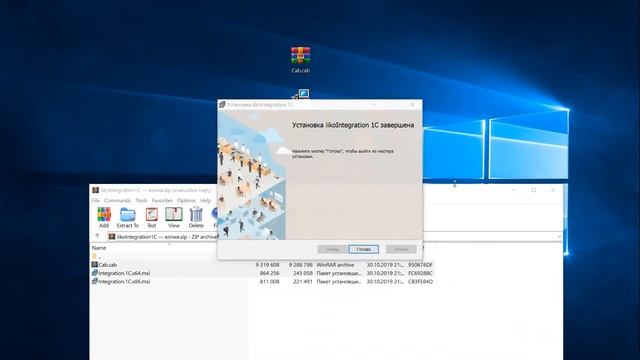The width and height of the screenshot is (640, 360).
Task: Expand the WinRAR address bar dropdown arrow
Action: [x=559, y=236]
